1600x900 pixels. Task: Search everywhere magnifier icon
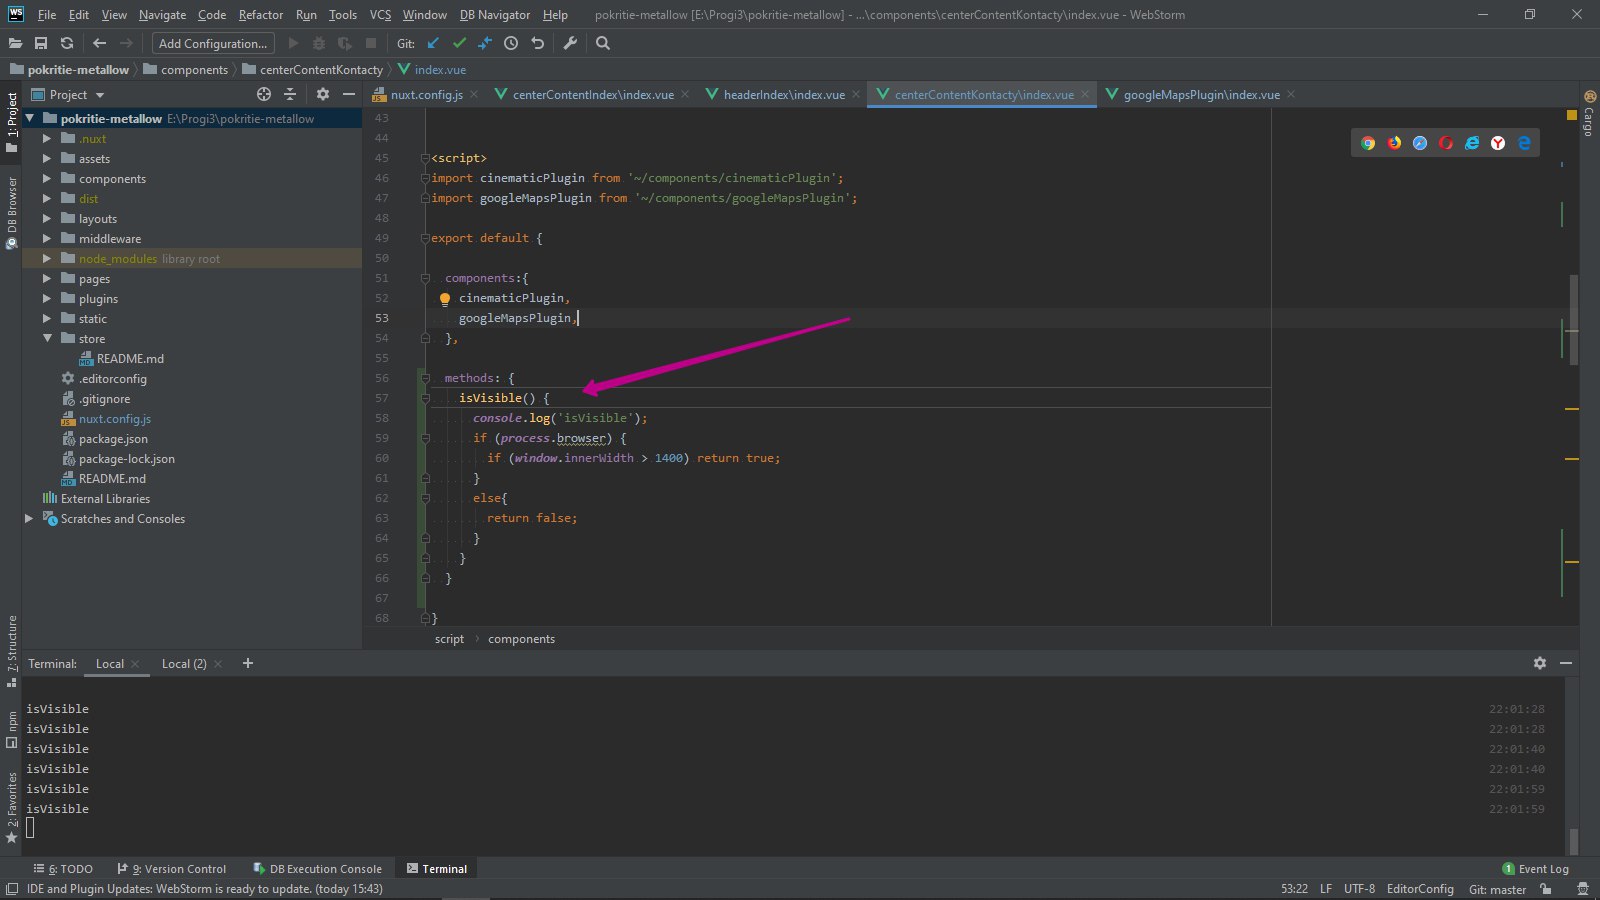pyautogui.click(x=603, y=43)
